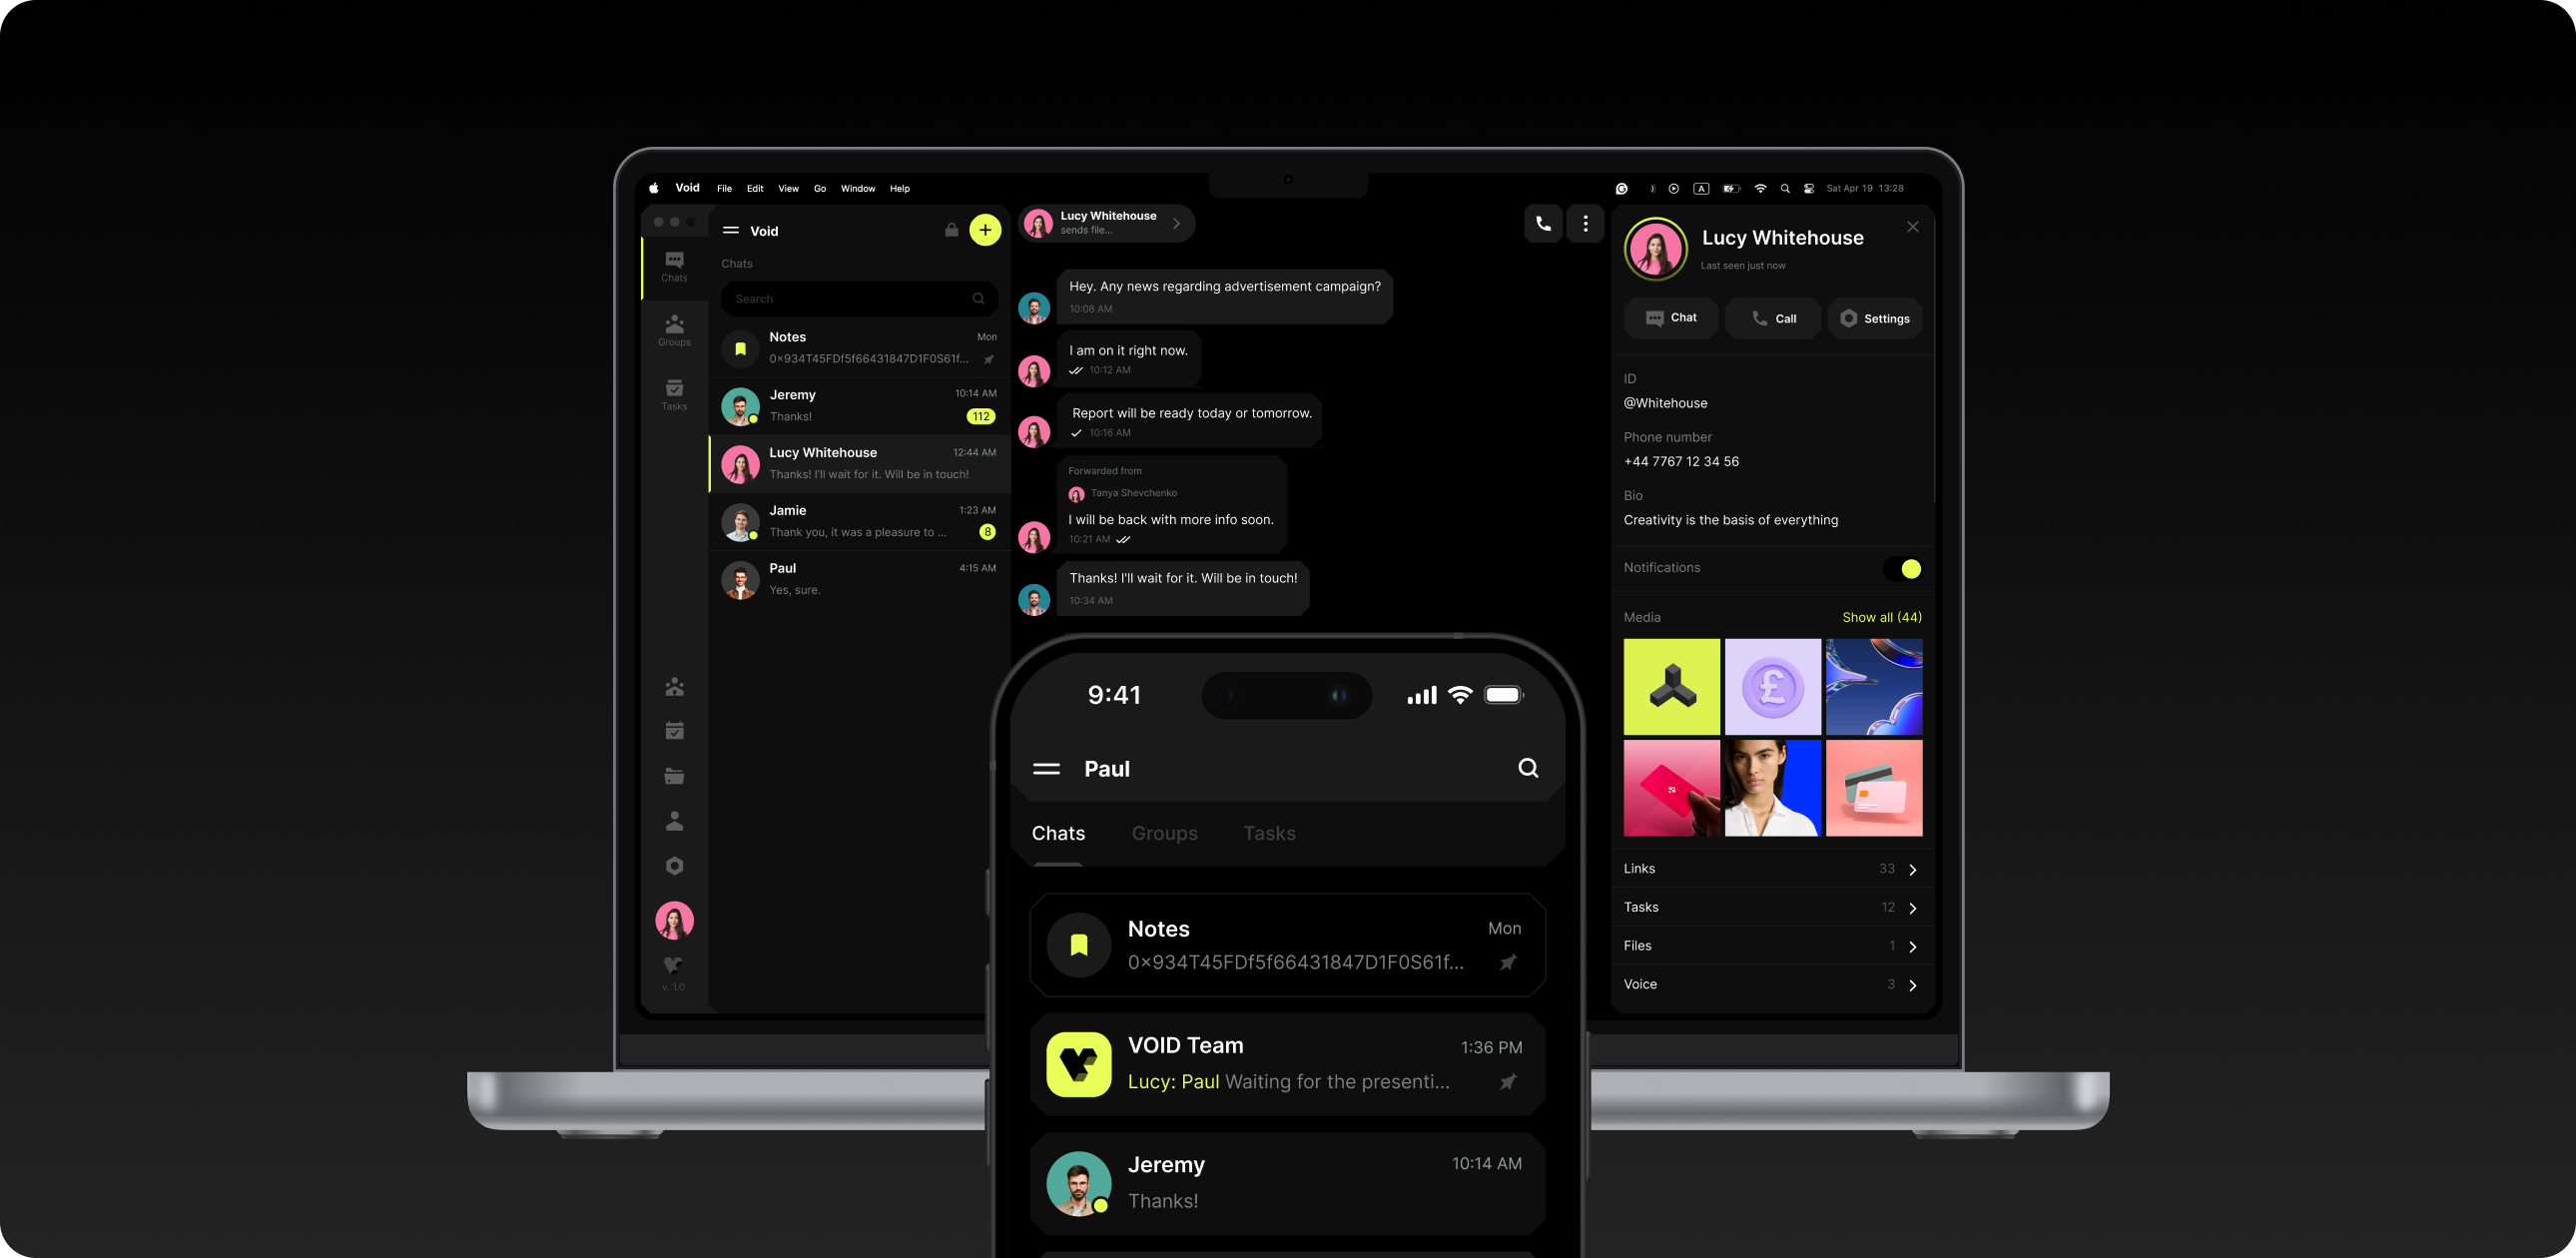This screenshot has height=1258, width=2576.
Task: Click the search magnifier in the chats search field
Action: click(978, 298)
